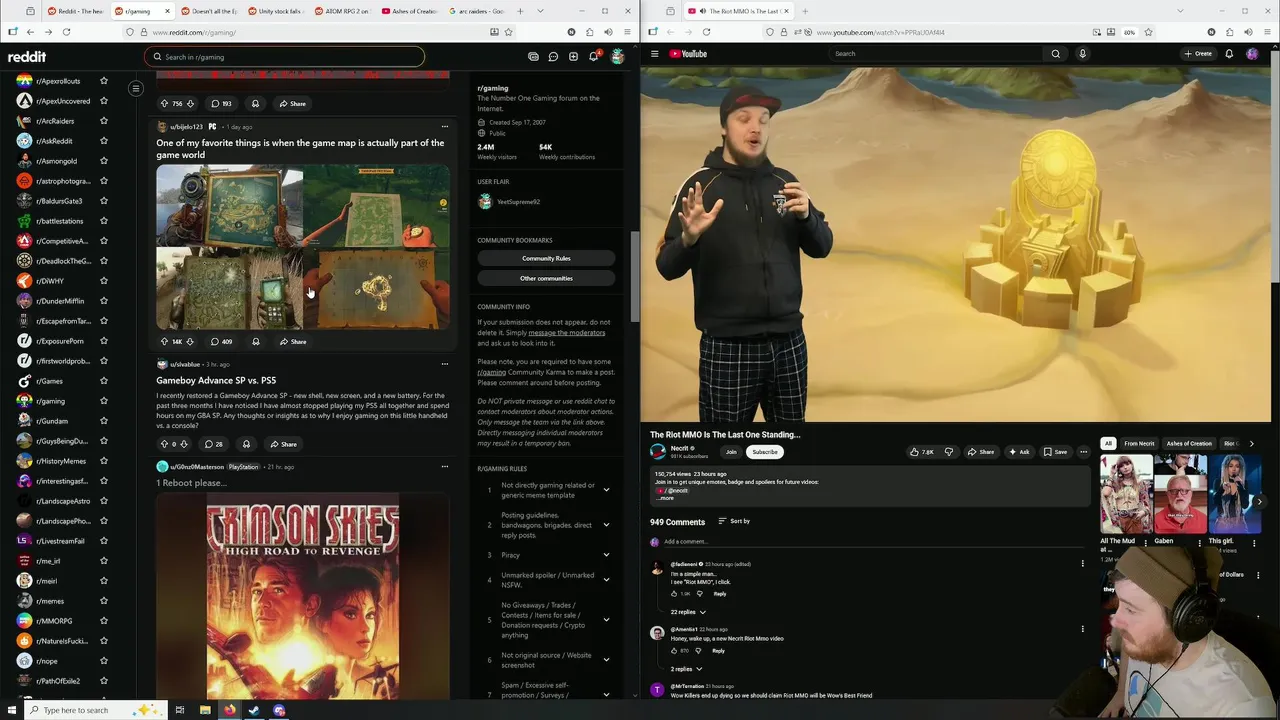This screenshot has width=1280, height=720.
Task: Open YouTube notifications bell
Action: [1229, 54]
